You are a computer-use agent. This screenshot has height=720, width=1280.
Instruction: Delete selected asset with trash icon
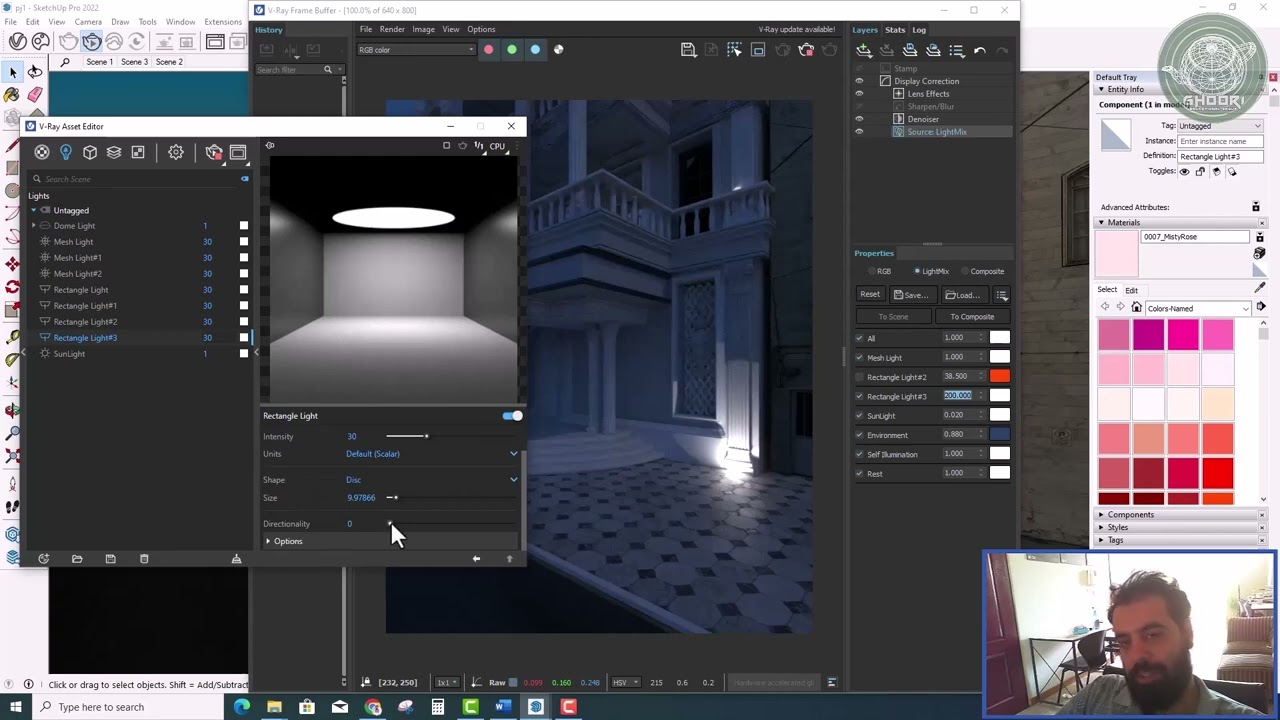point(144,559)
